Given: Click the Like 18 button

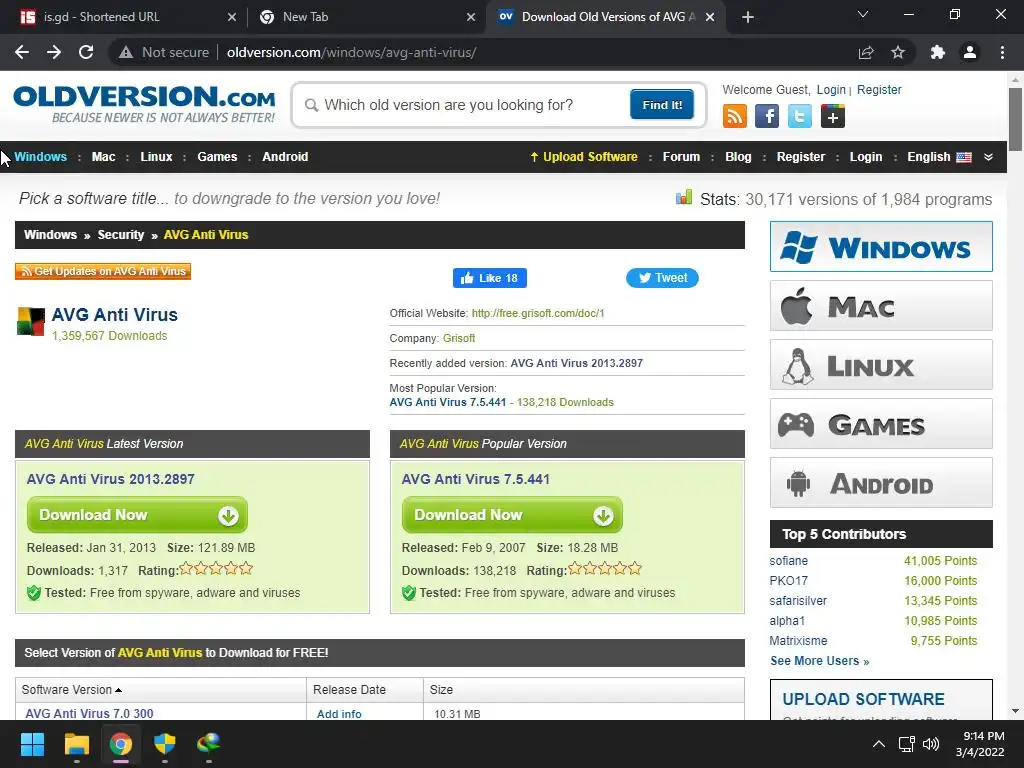Looking at the screenshot, I should tap(490, 278).
